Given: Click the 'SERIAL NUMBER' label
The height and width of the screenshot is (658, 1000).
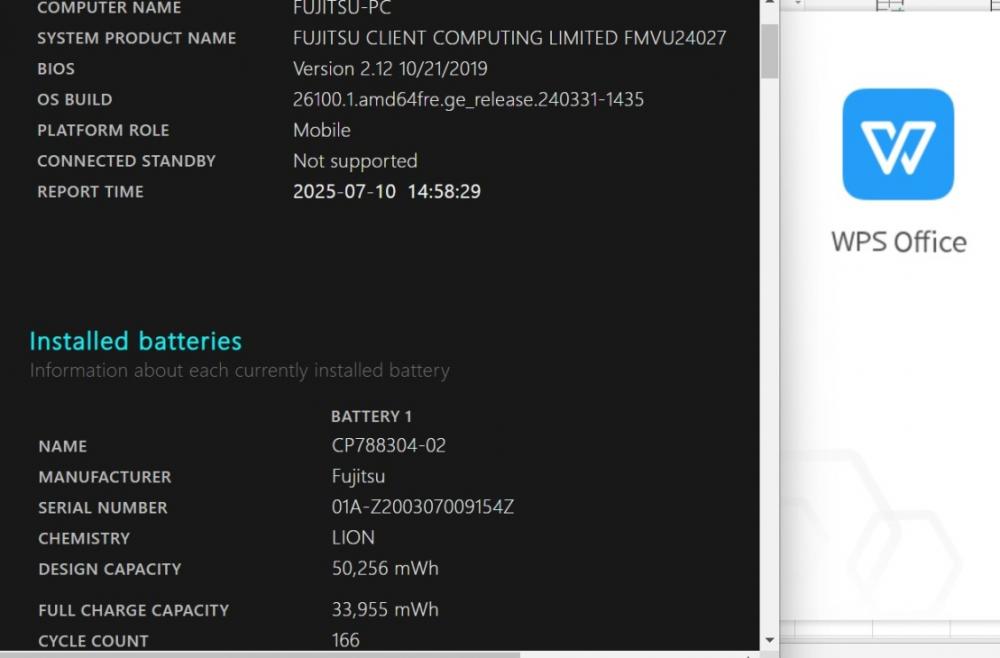Looking at the screenshot, I should [x=103, y=508].
